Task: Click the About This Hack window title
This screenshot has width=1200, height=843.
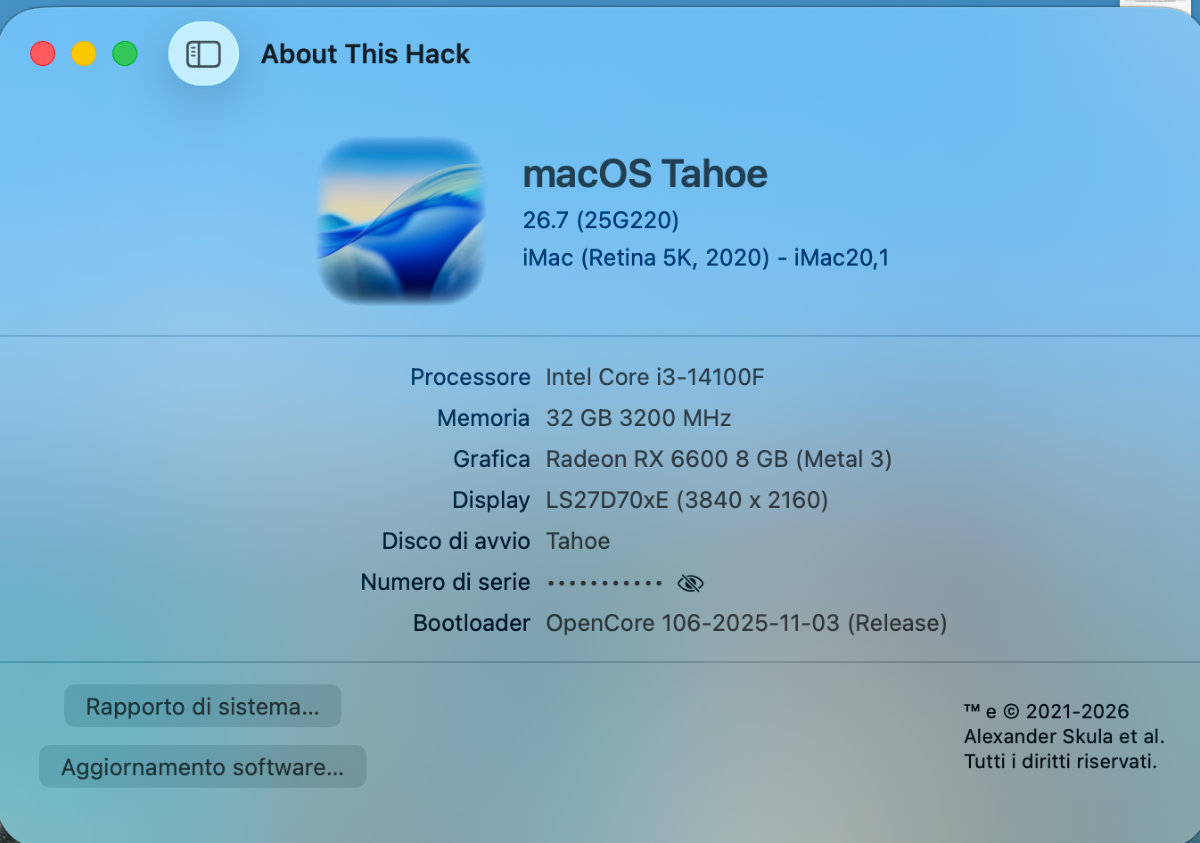Action: pyautogui.click(x=365, y=54)
